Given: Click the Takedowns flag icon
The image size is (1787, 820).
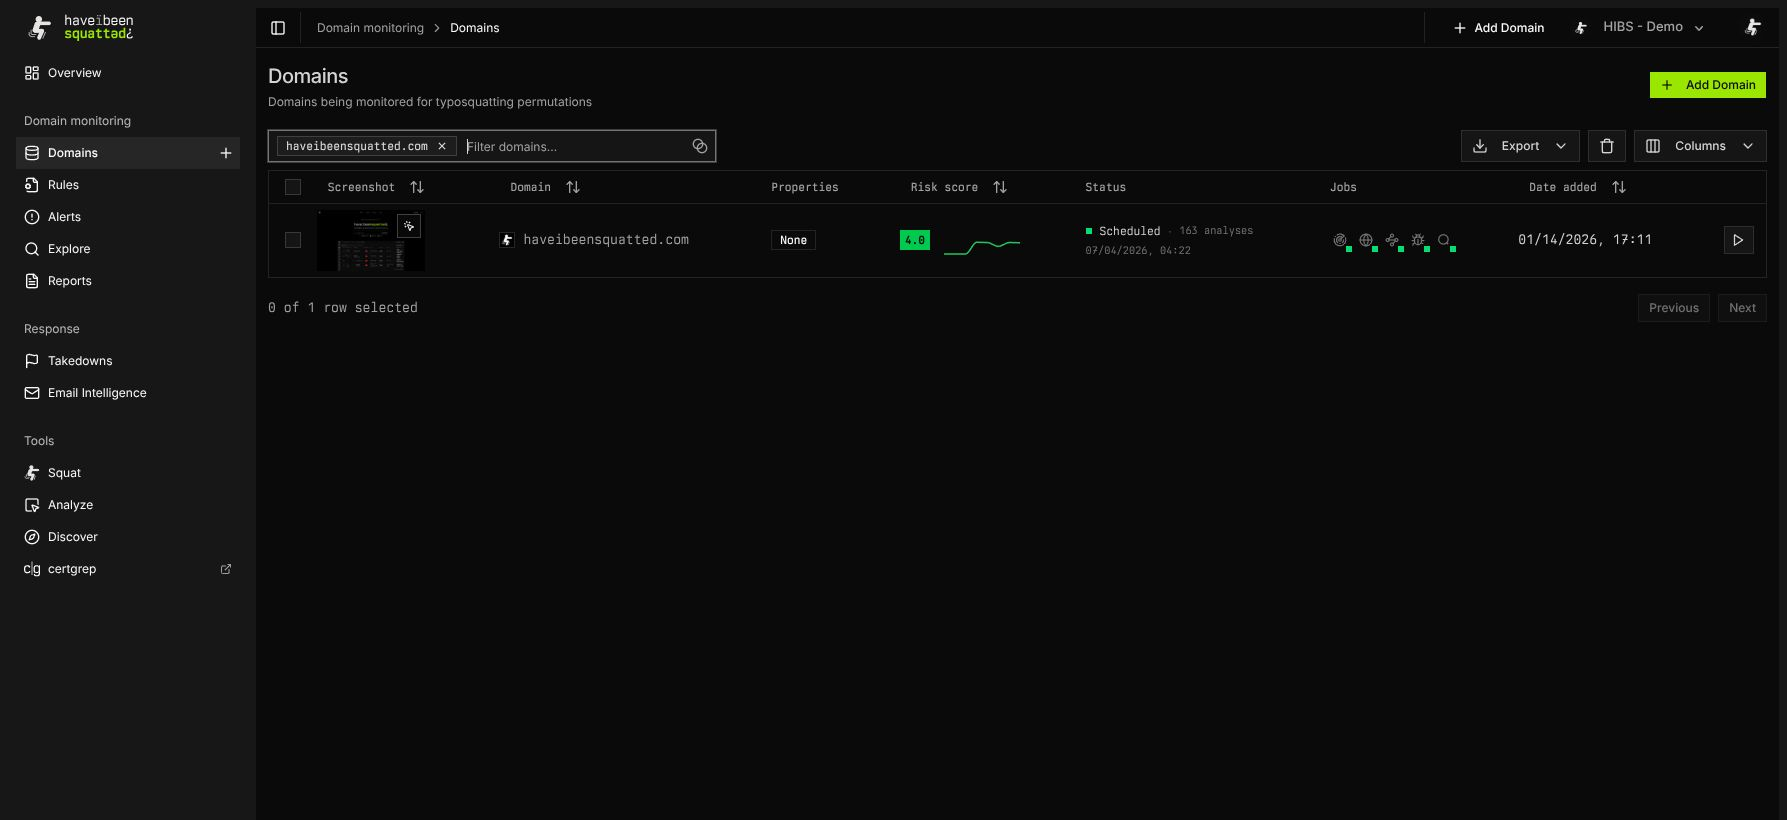Looking at the screenshot, I should pyautogui.click(x=32, y=361).
